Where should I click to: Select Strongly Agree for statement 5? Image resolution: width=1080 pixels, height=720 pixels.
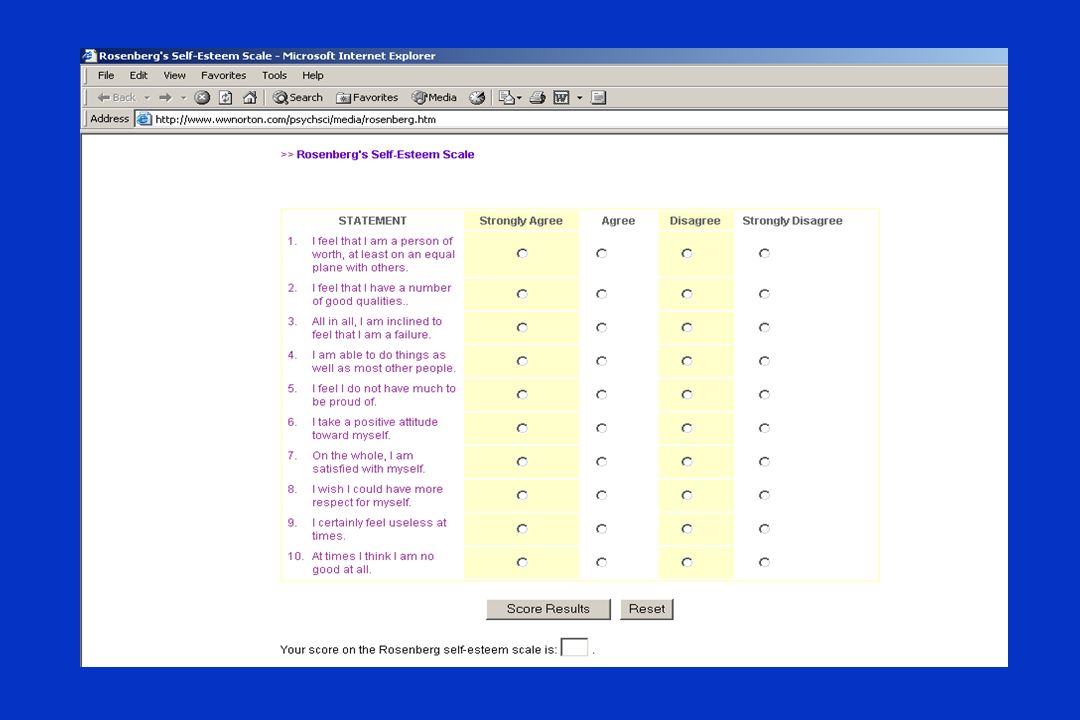click(x=522, y=395)
